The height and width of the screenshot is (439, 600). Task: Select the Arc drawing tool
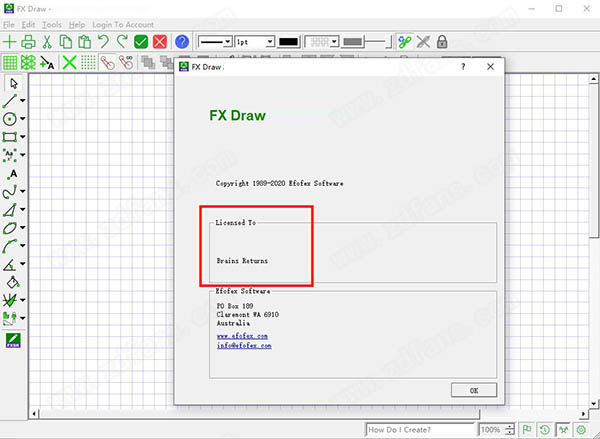coord(10,245)
